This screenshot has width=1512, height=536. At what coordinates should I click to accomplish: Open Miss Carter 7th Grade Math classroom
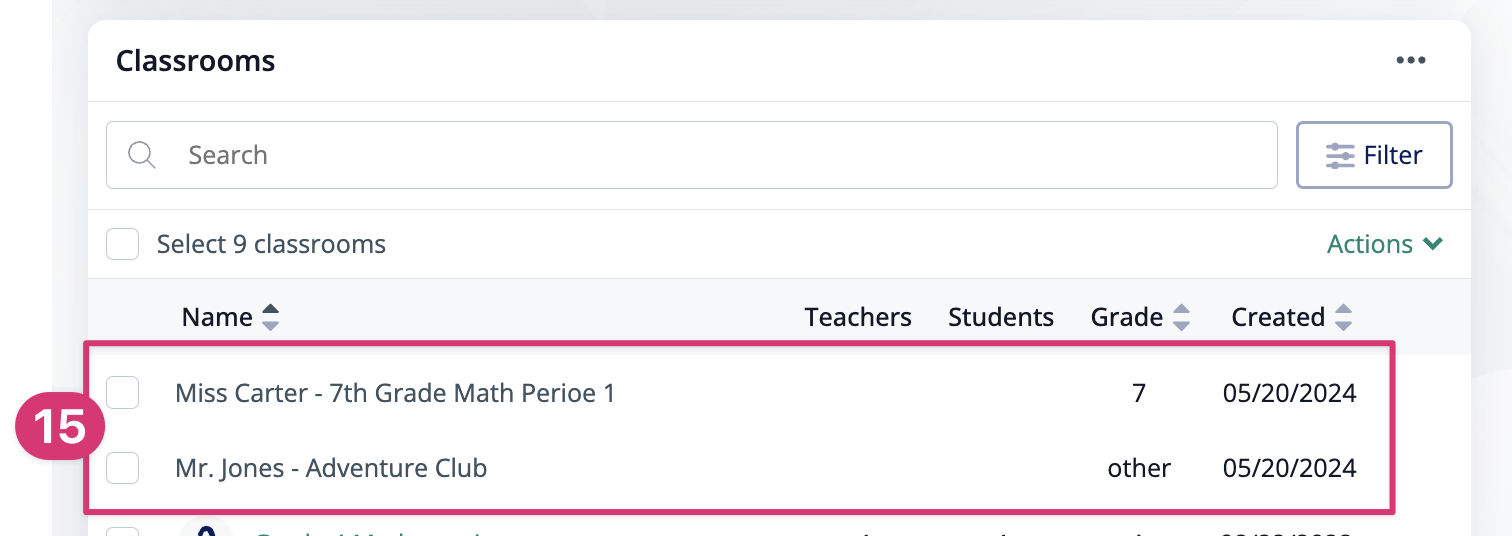click(395, 393)
